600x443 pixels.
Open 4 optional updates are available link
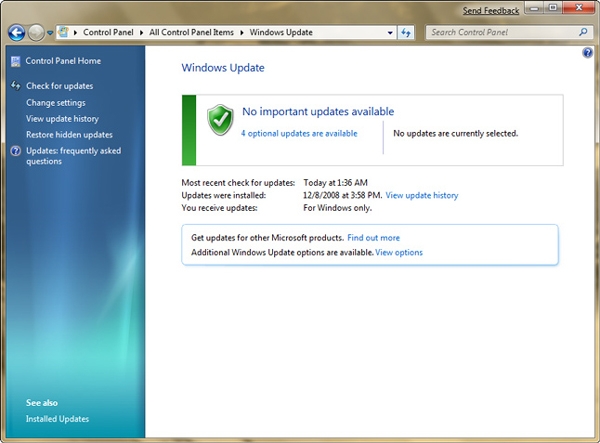299,134
